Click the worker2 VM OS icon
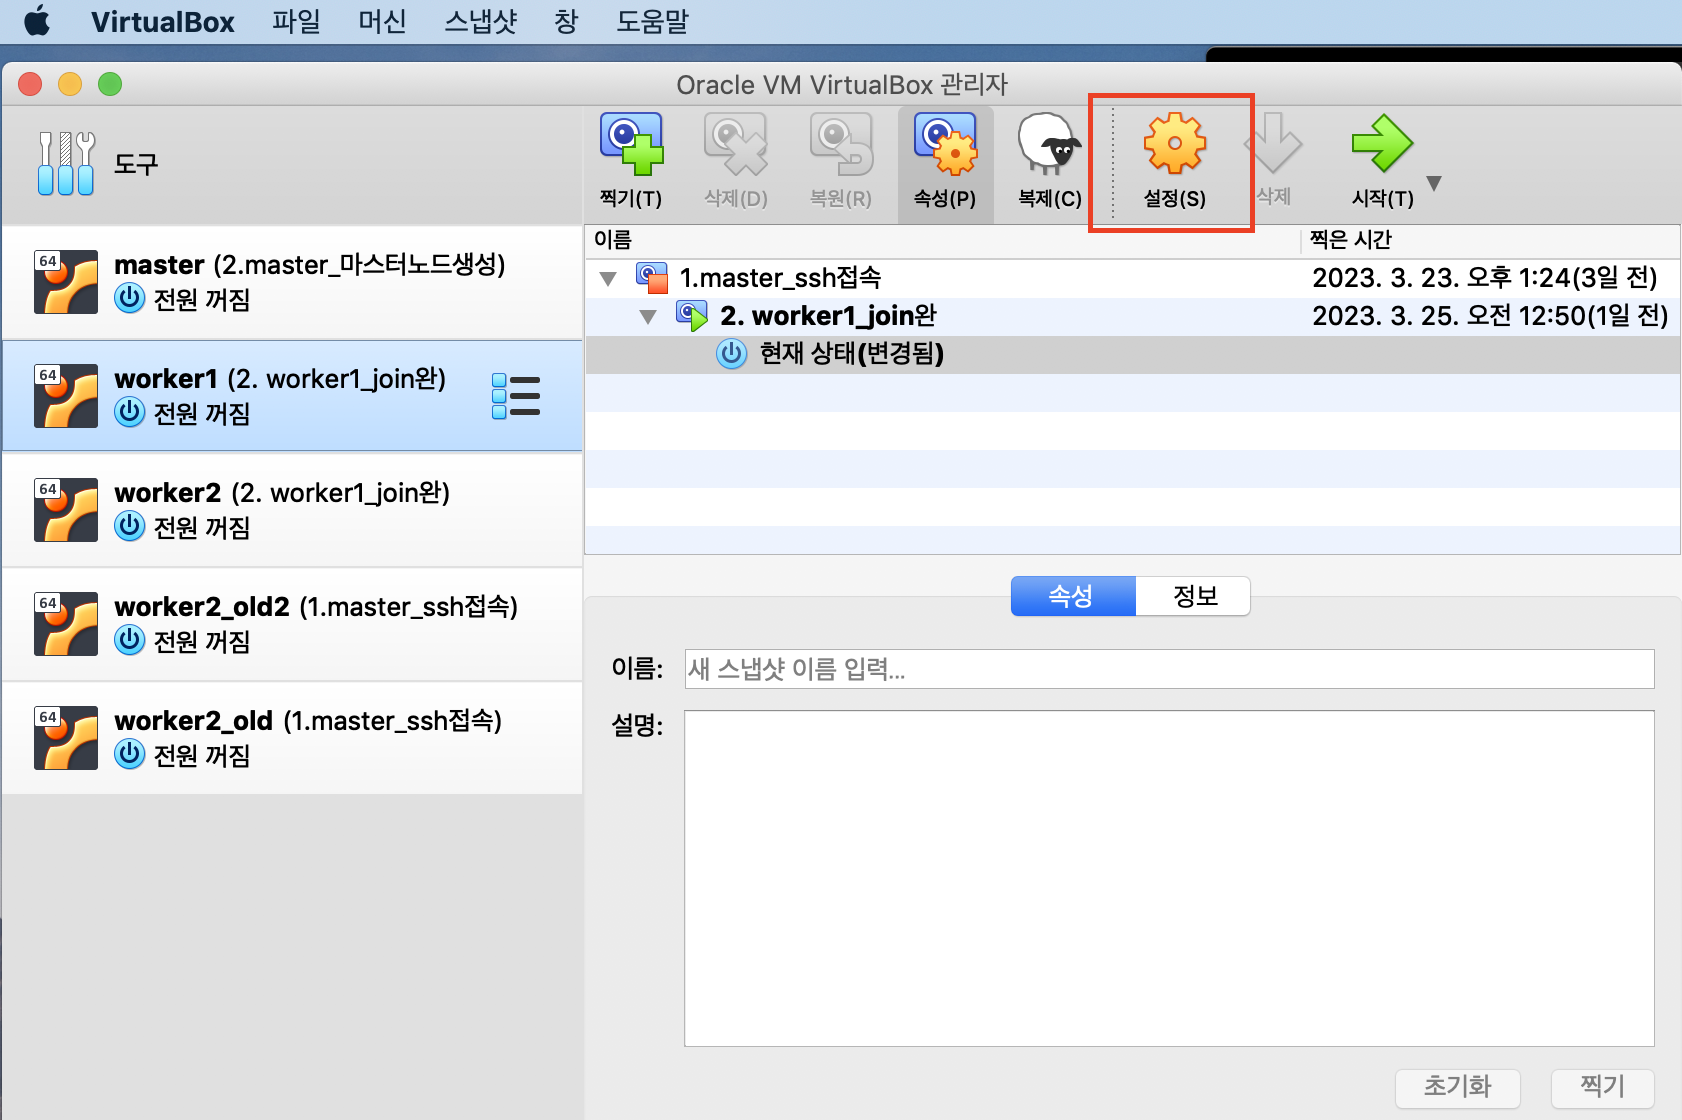The image size is (1682, 1120). click(x=66, y=510)
